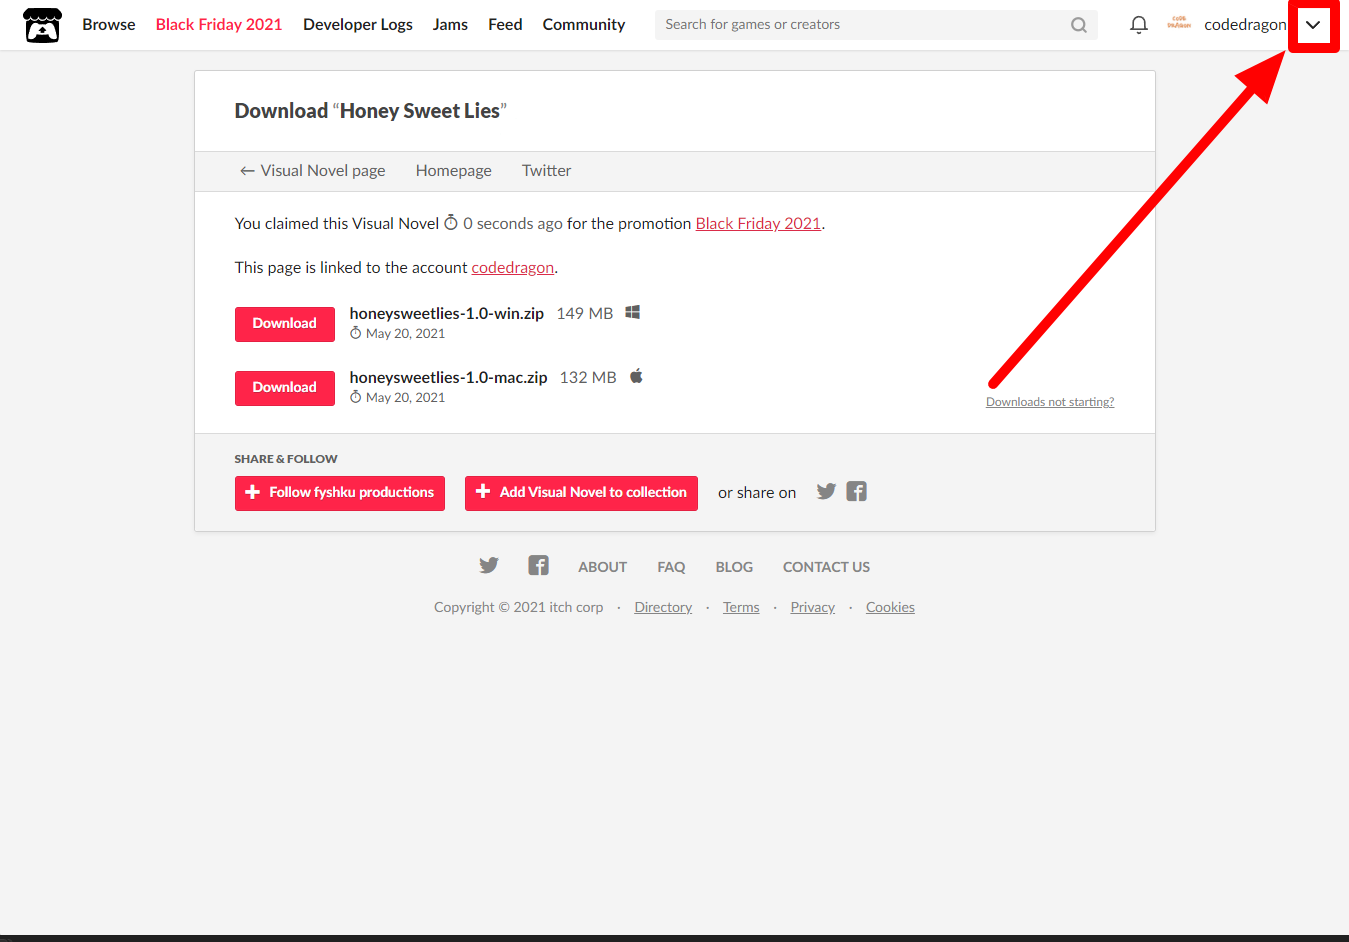Click the Download Honey Sweet Lies heading
Screen dimensions: 1349x942
tap(371, 111)
